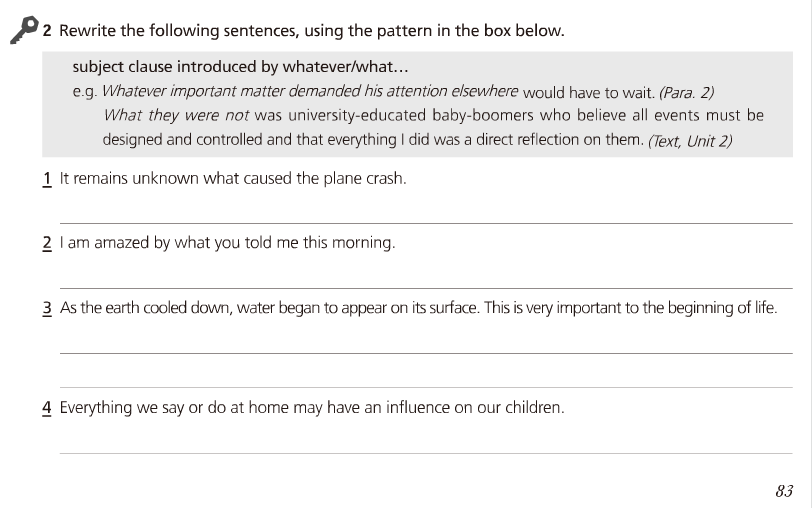Click the sentence 'As the earth cooled down'

coord(418,308)
